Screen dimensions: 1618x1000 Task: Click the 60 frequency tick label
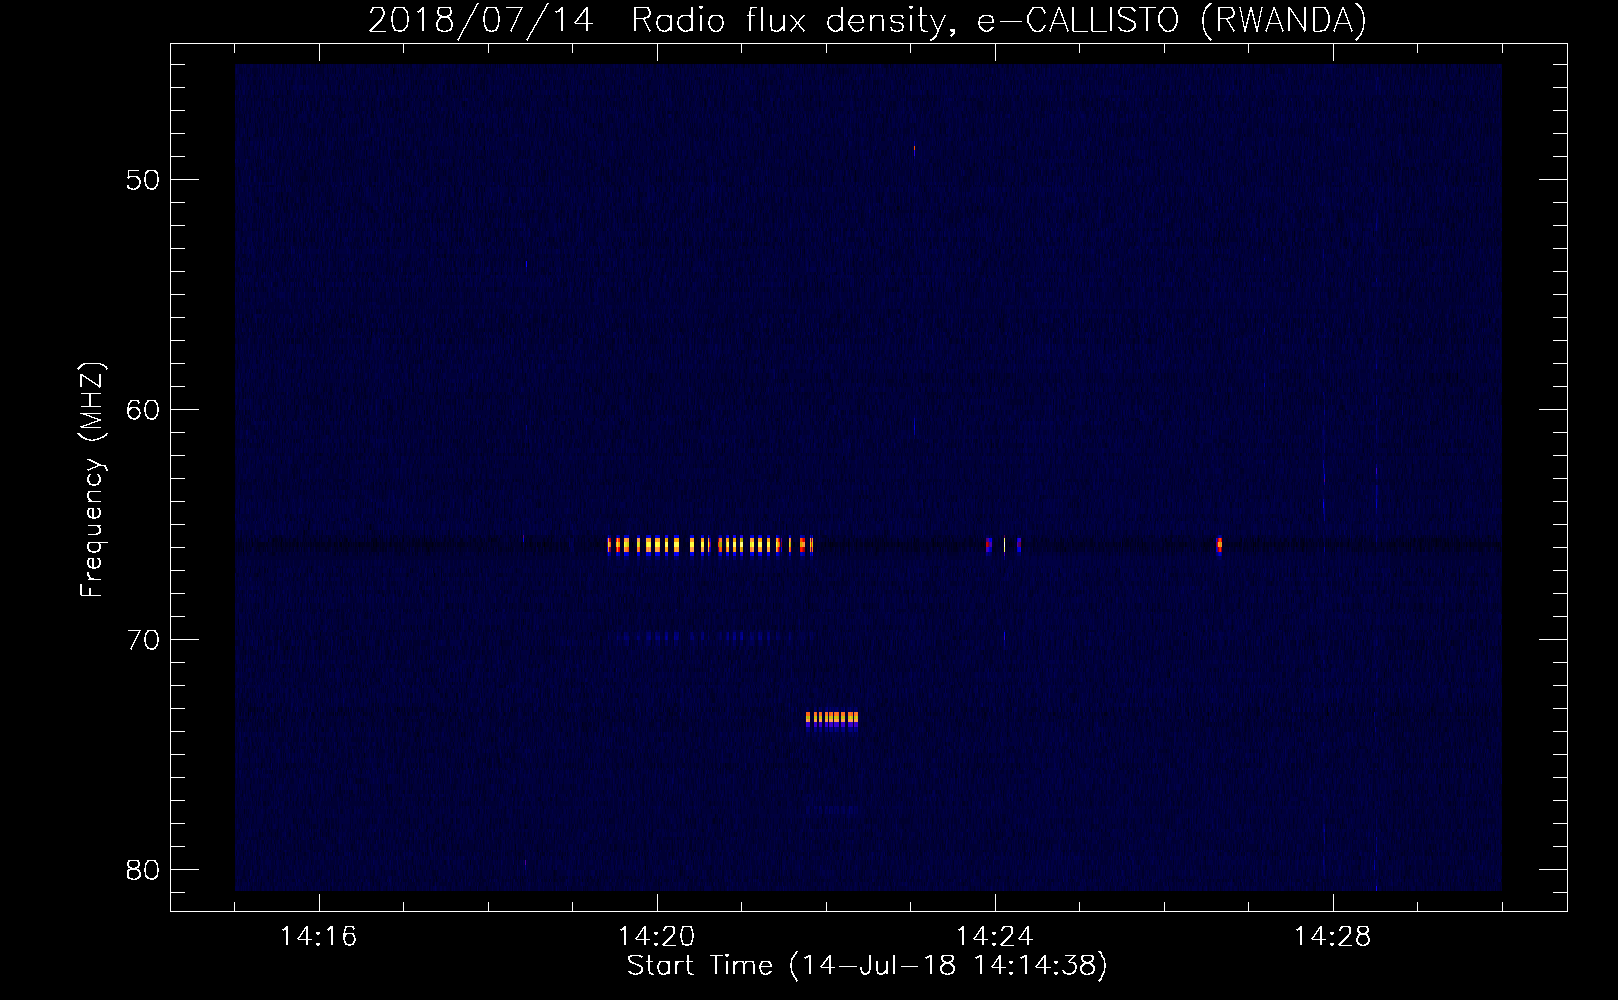pyautogui.click(x=143, y=410)
